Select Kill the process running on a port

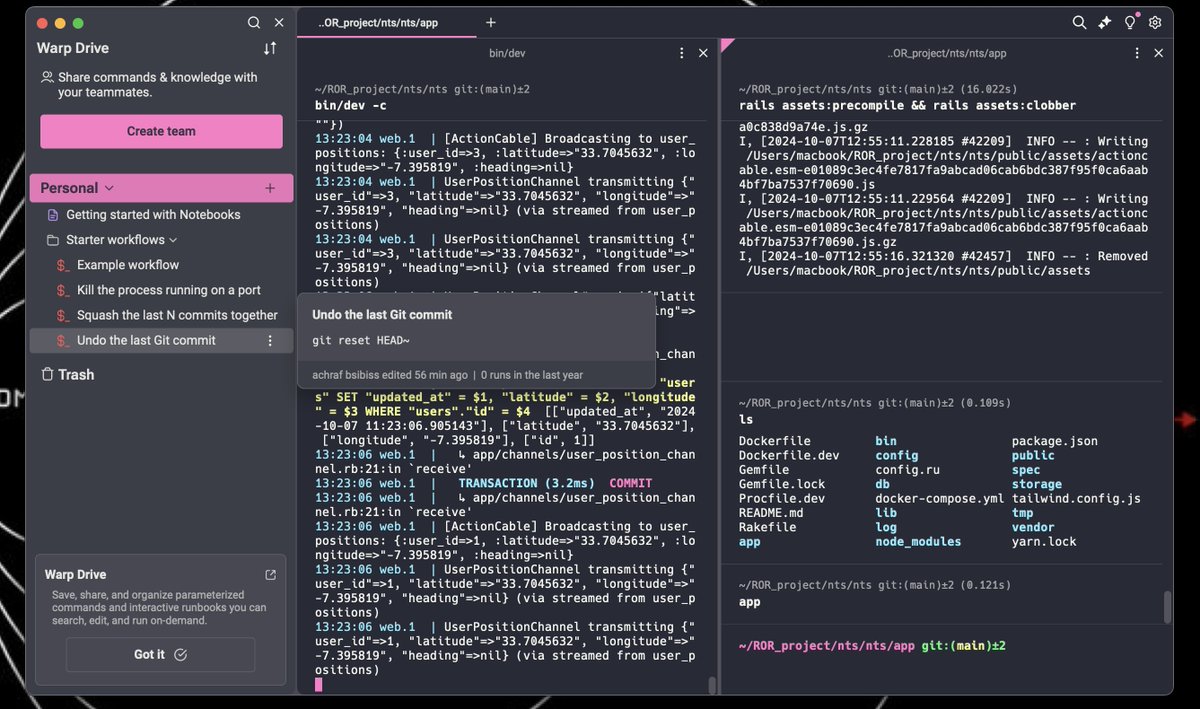[x=169, y=290]
